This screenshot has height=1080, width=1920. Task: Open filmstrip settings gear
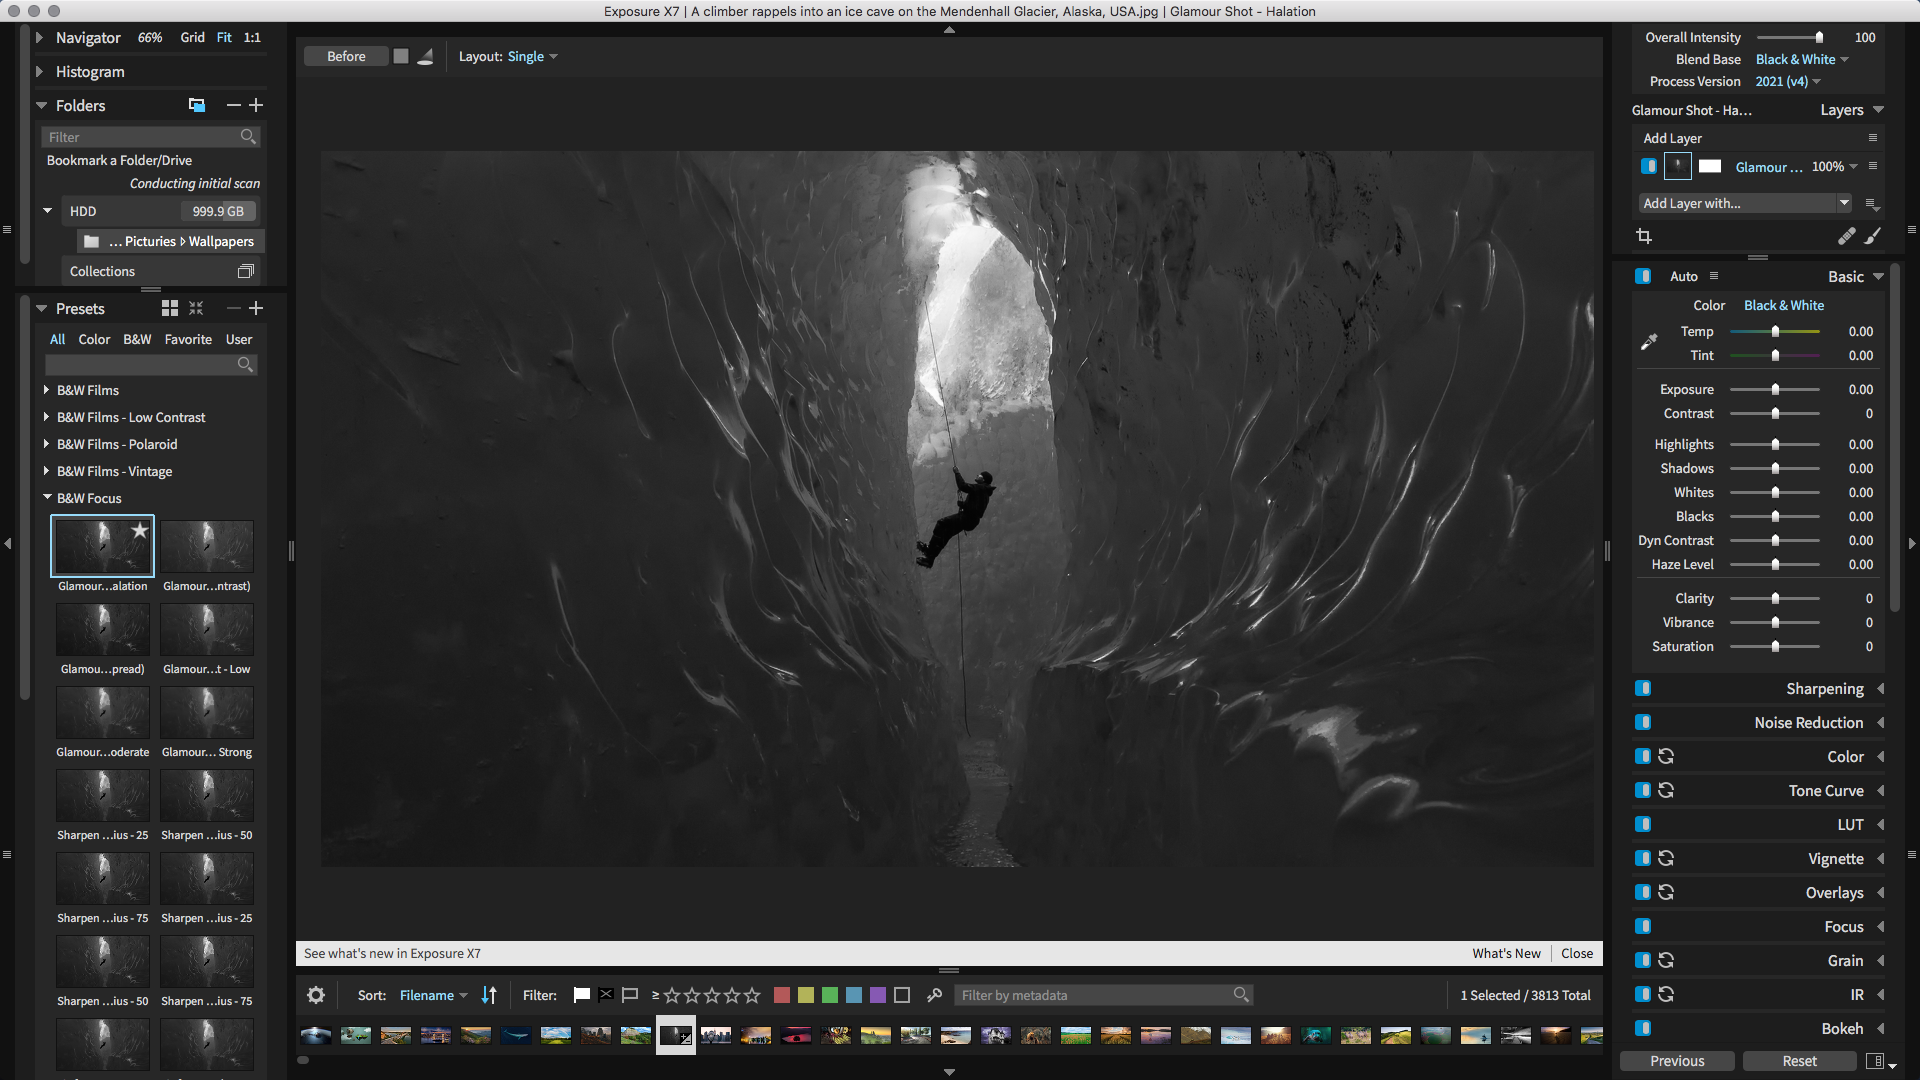(316, 995)
